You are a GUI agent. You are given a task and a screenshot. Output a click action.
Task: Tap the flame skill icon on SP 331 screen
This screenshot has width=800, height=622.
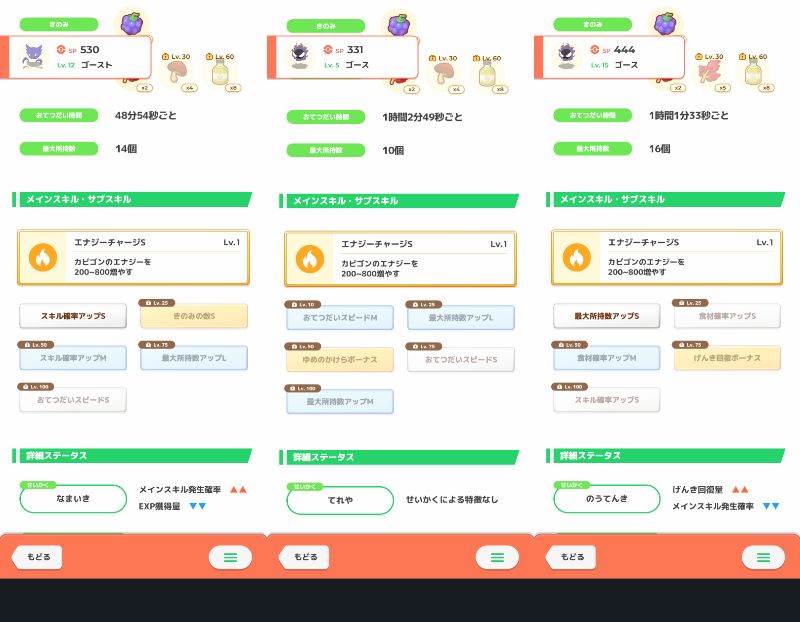point(310,259)
